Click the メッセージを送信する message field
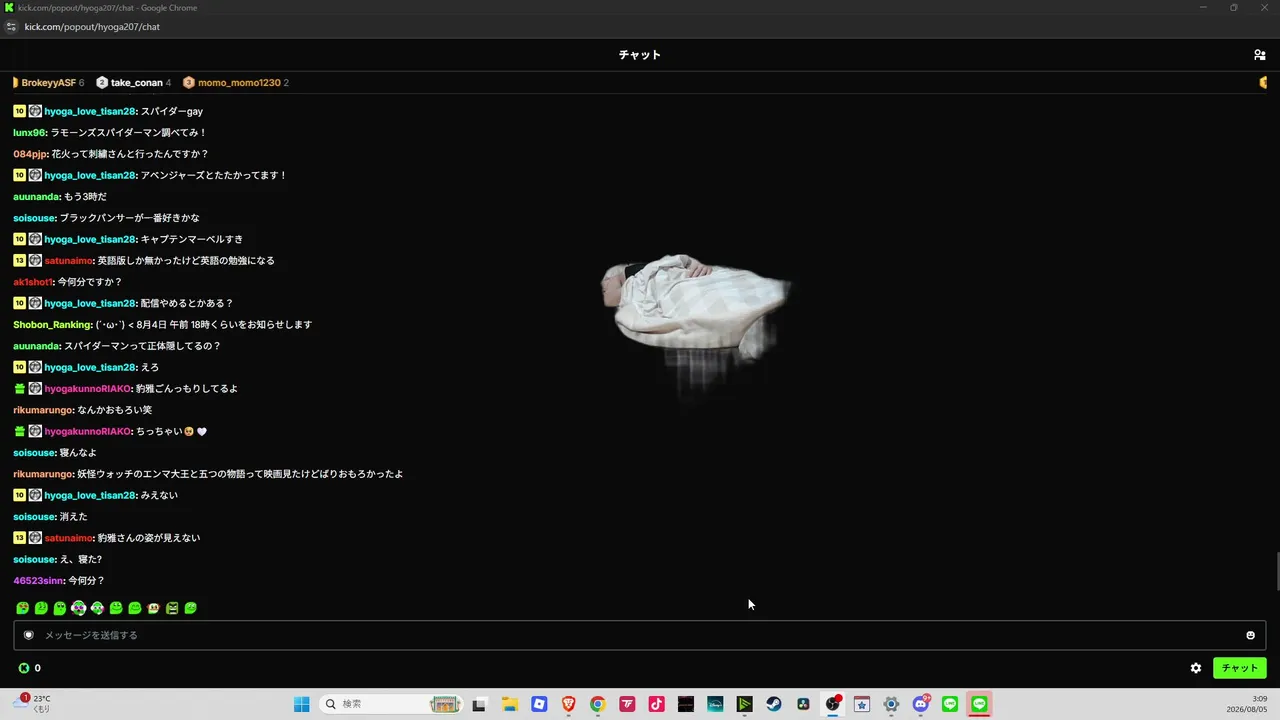 [640, 635]
